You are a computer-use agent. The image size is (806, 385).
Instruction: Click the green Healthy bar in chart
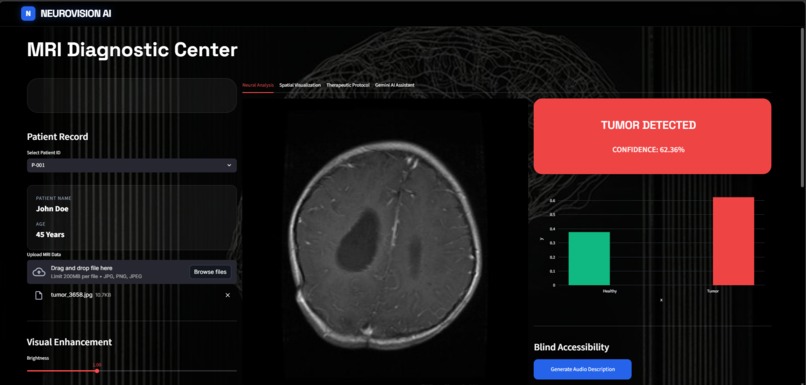click(589, 258)
